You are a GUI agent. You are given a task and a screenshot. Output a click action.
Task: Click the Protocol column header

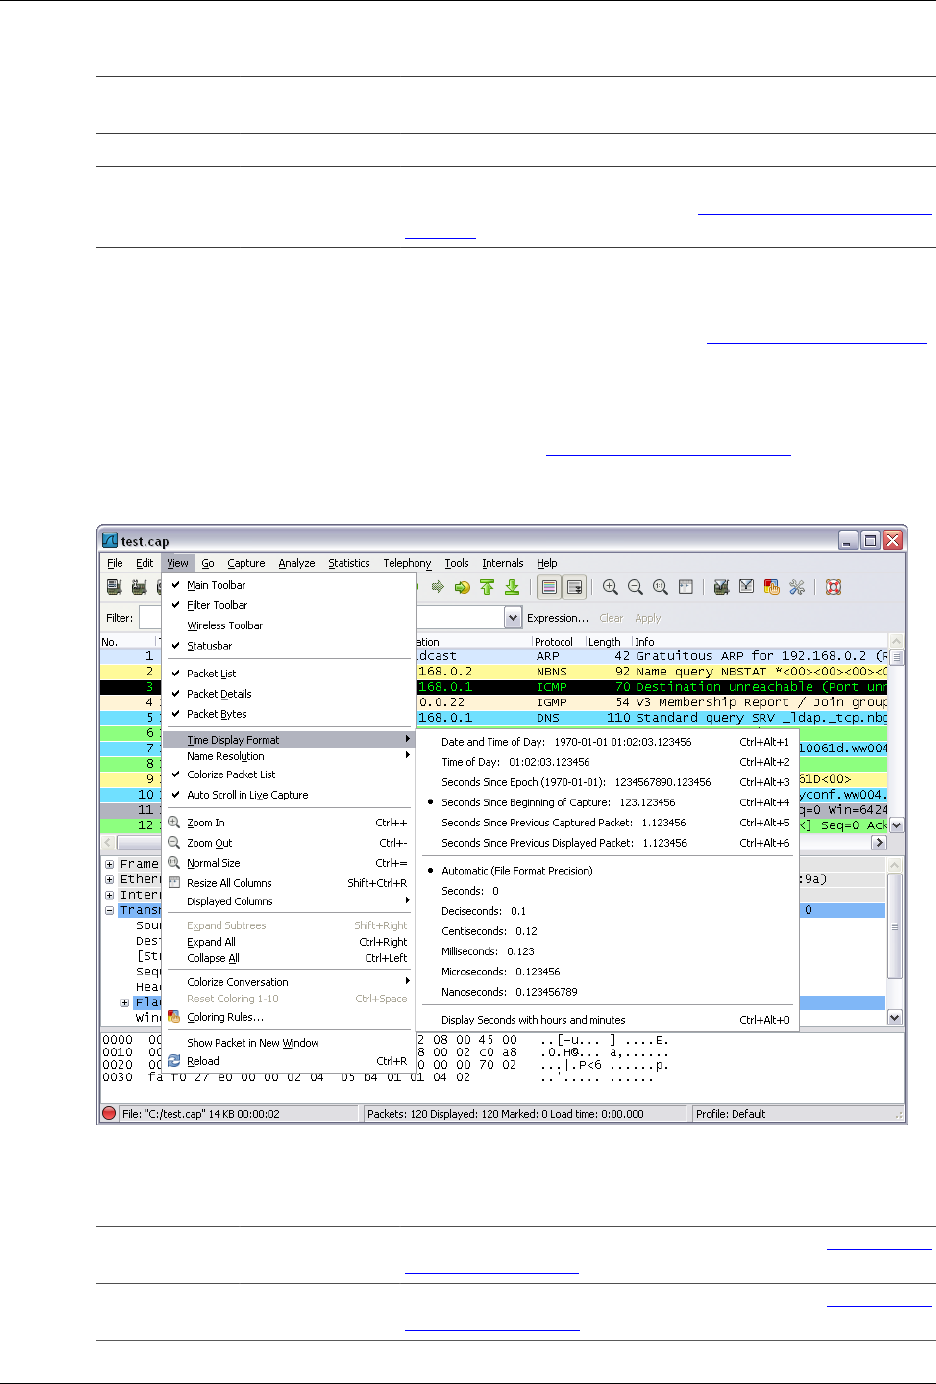[558, 642]
